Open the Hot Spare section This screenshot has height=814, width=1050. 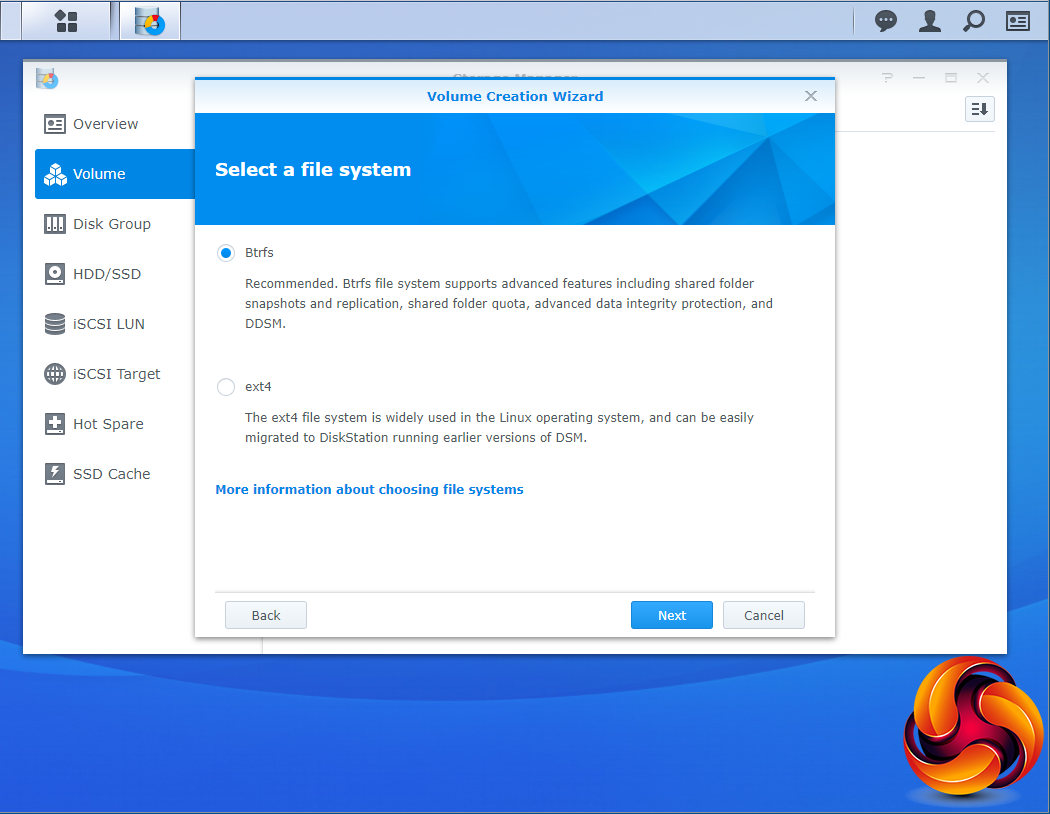pos(115,424)
